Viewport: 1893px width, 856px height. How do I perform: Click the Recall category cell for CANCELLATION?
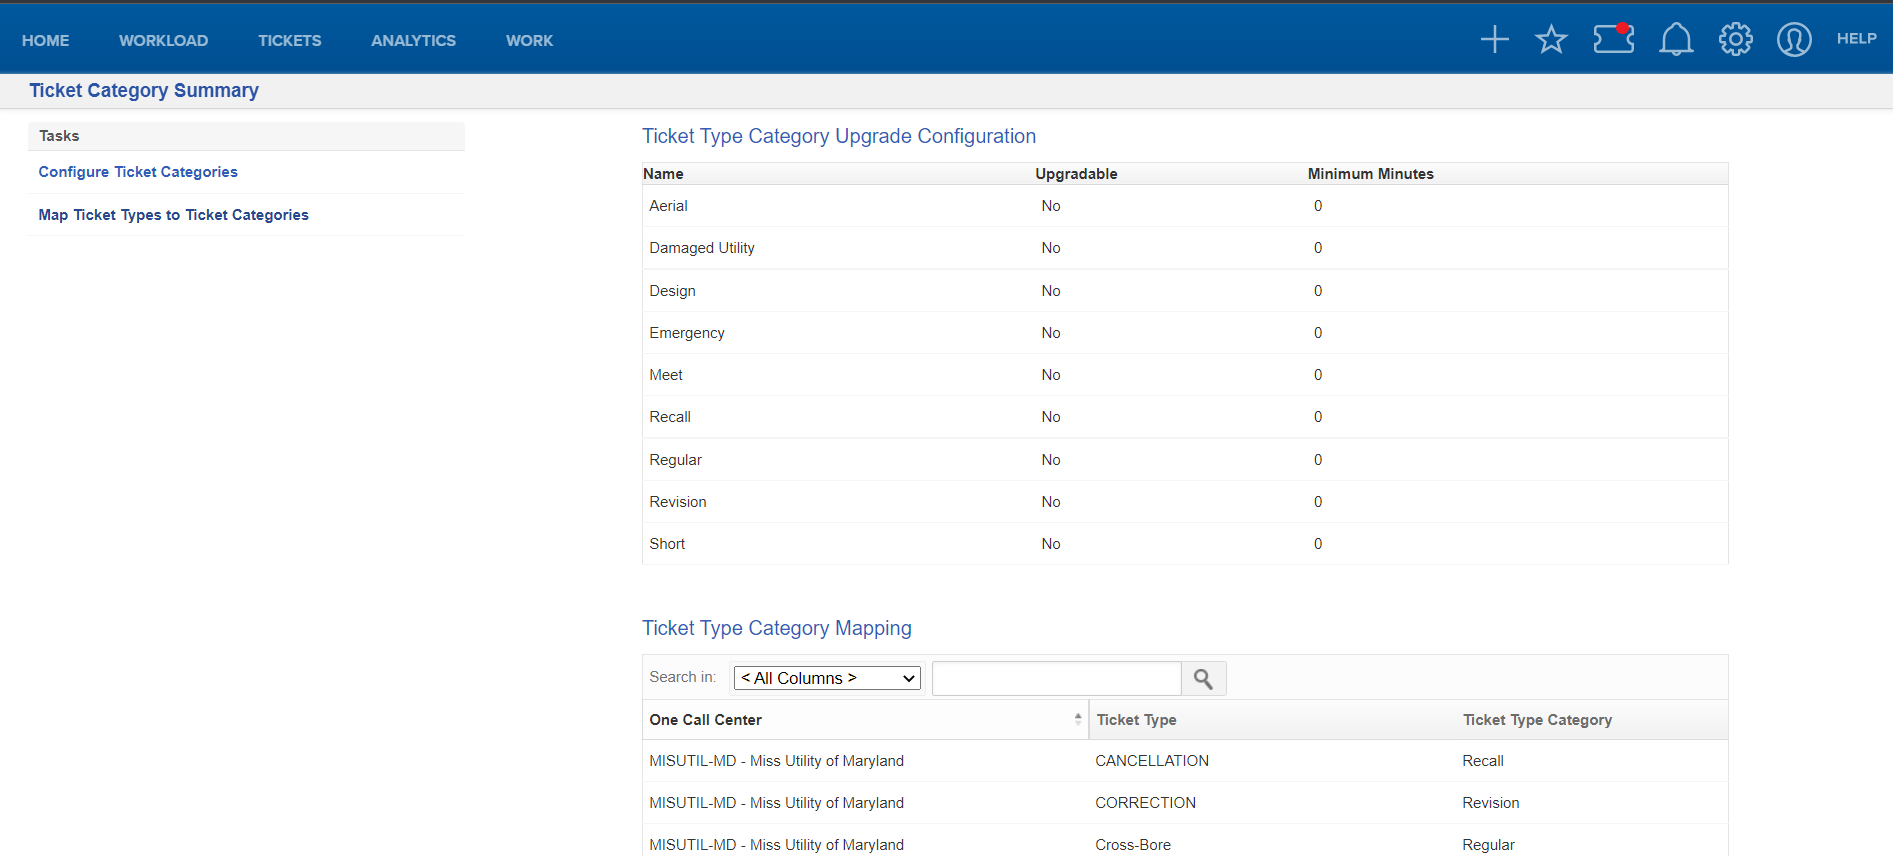pos(1483,761)
